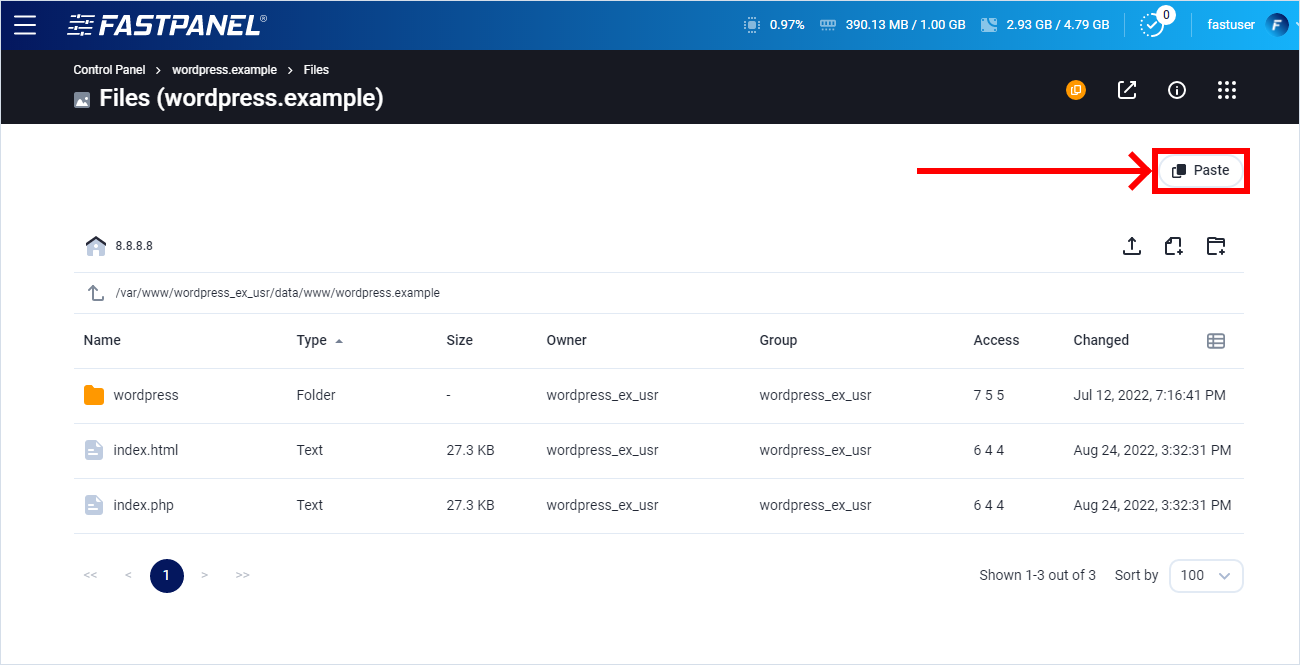Open the hamburger main menu
The height and width of the screenshot is (665, 1300).
25,25
